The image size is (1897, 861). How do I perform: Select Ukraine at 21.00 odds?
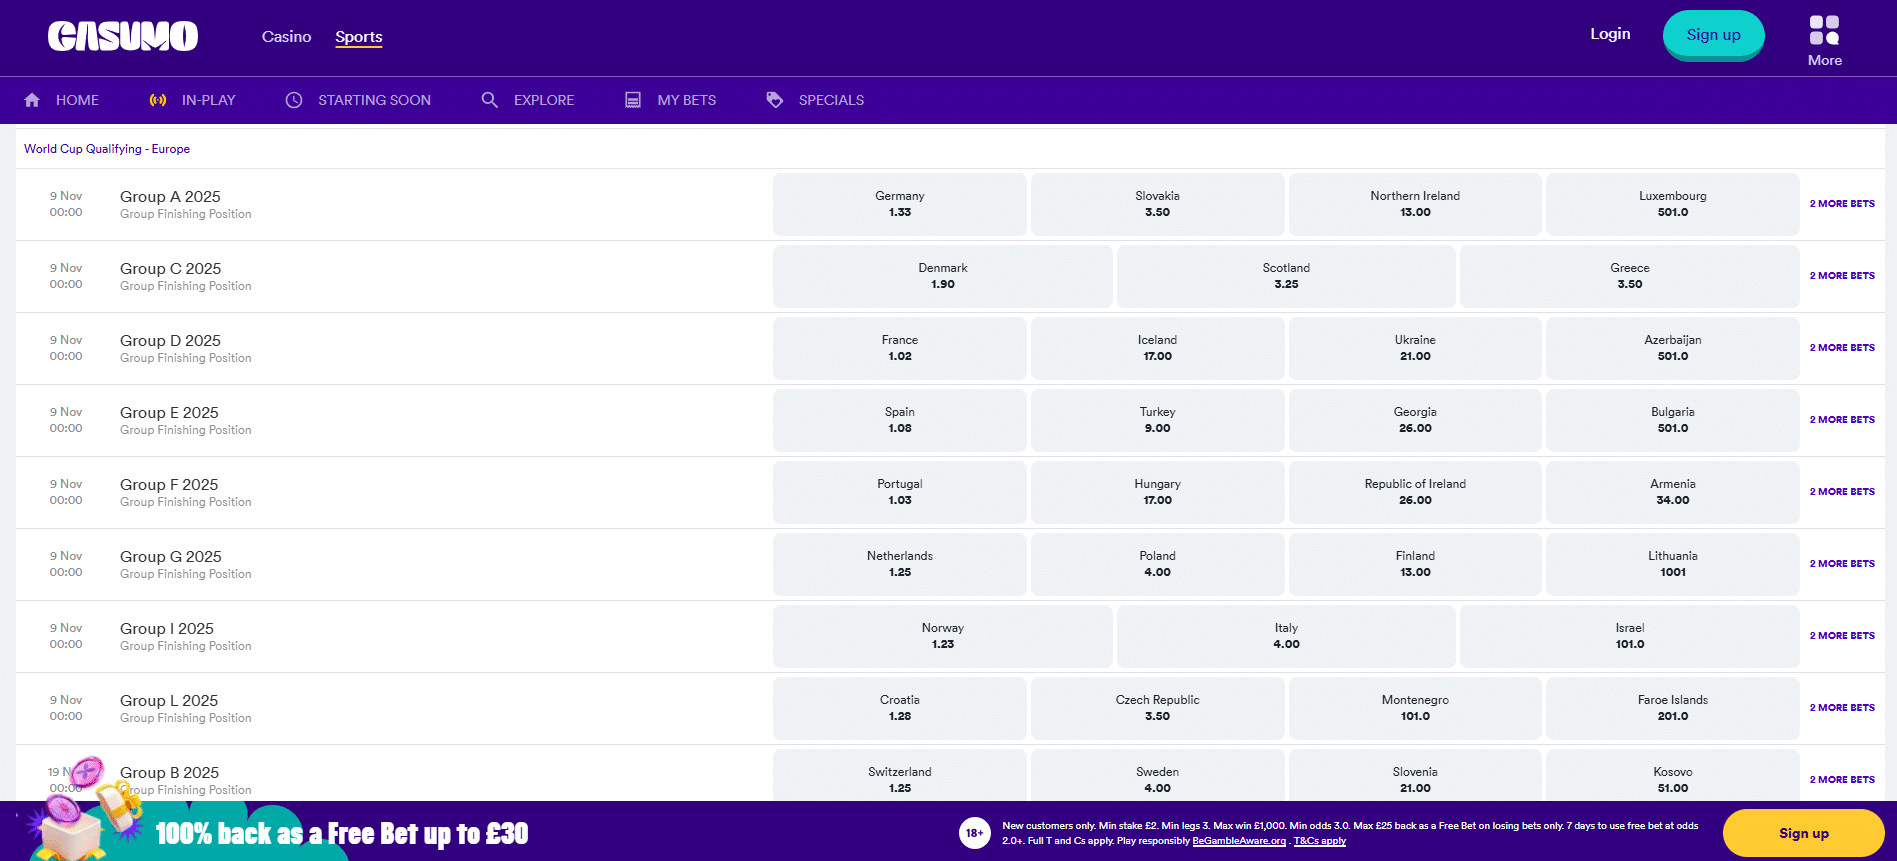[1415, 348]
